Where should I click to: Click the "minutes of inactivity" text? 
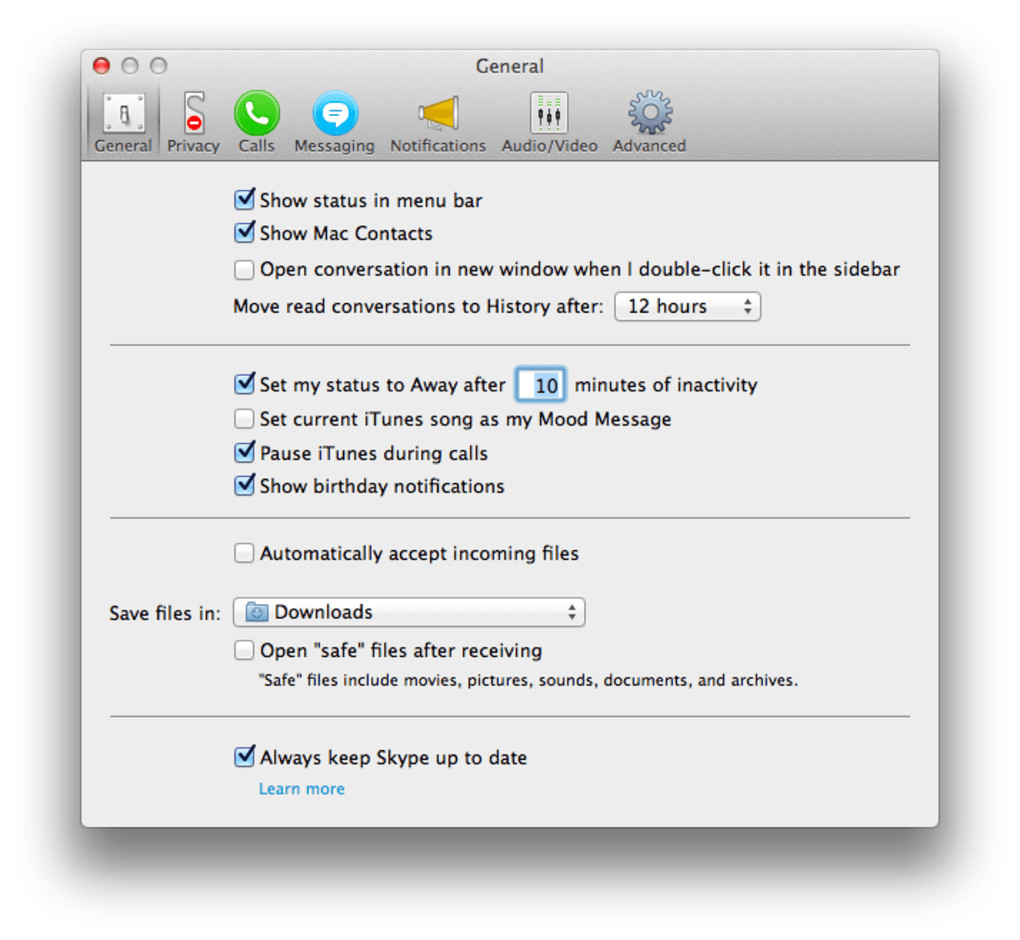666,384
